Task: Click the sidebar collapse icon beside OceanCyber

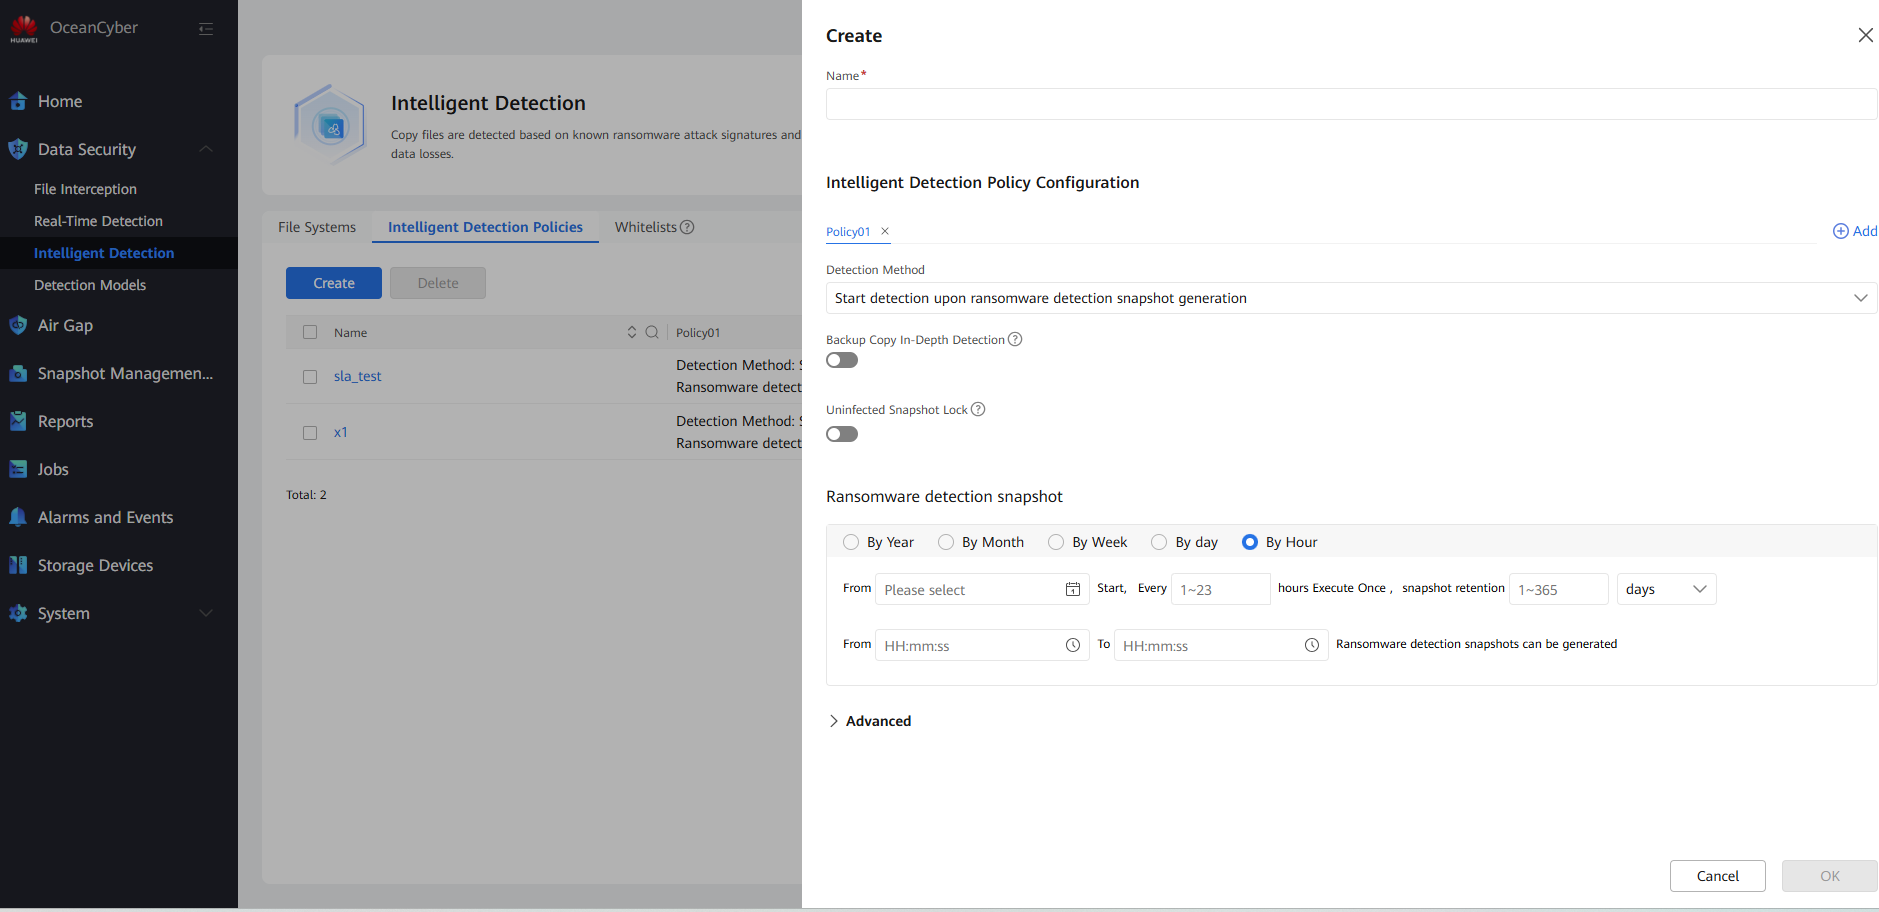Action: click(206, 29)
